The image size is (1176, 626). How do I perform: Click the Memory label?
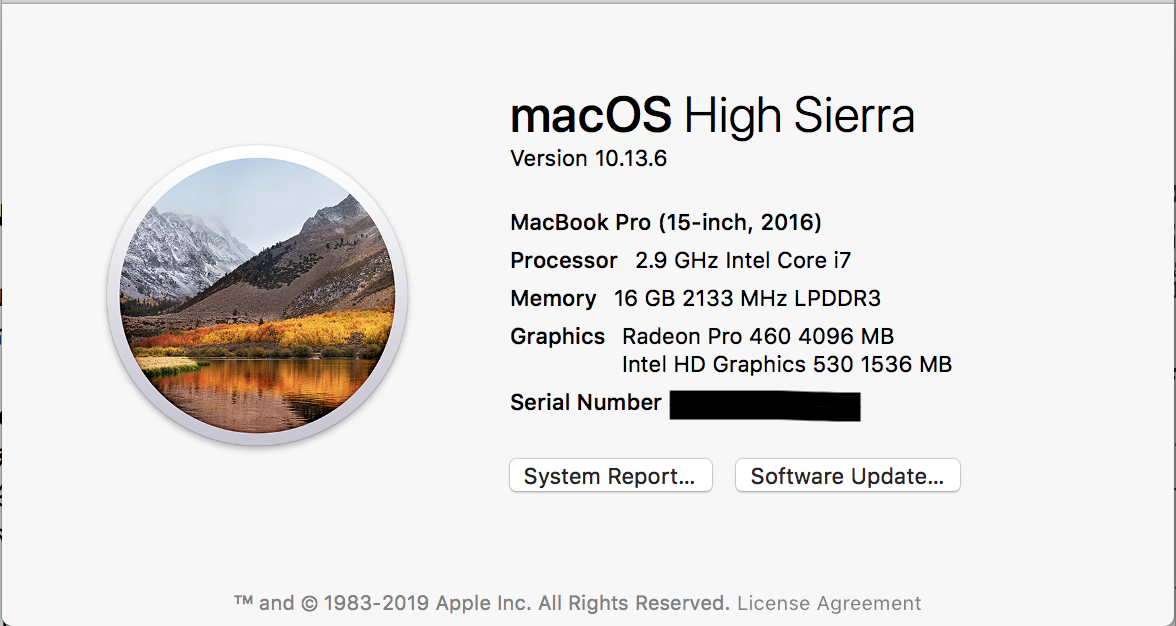click(553, 298)
